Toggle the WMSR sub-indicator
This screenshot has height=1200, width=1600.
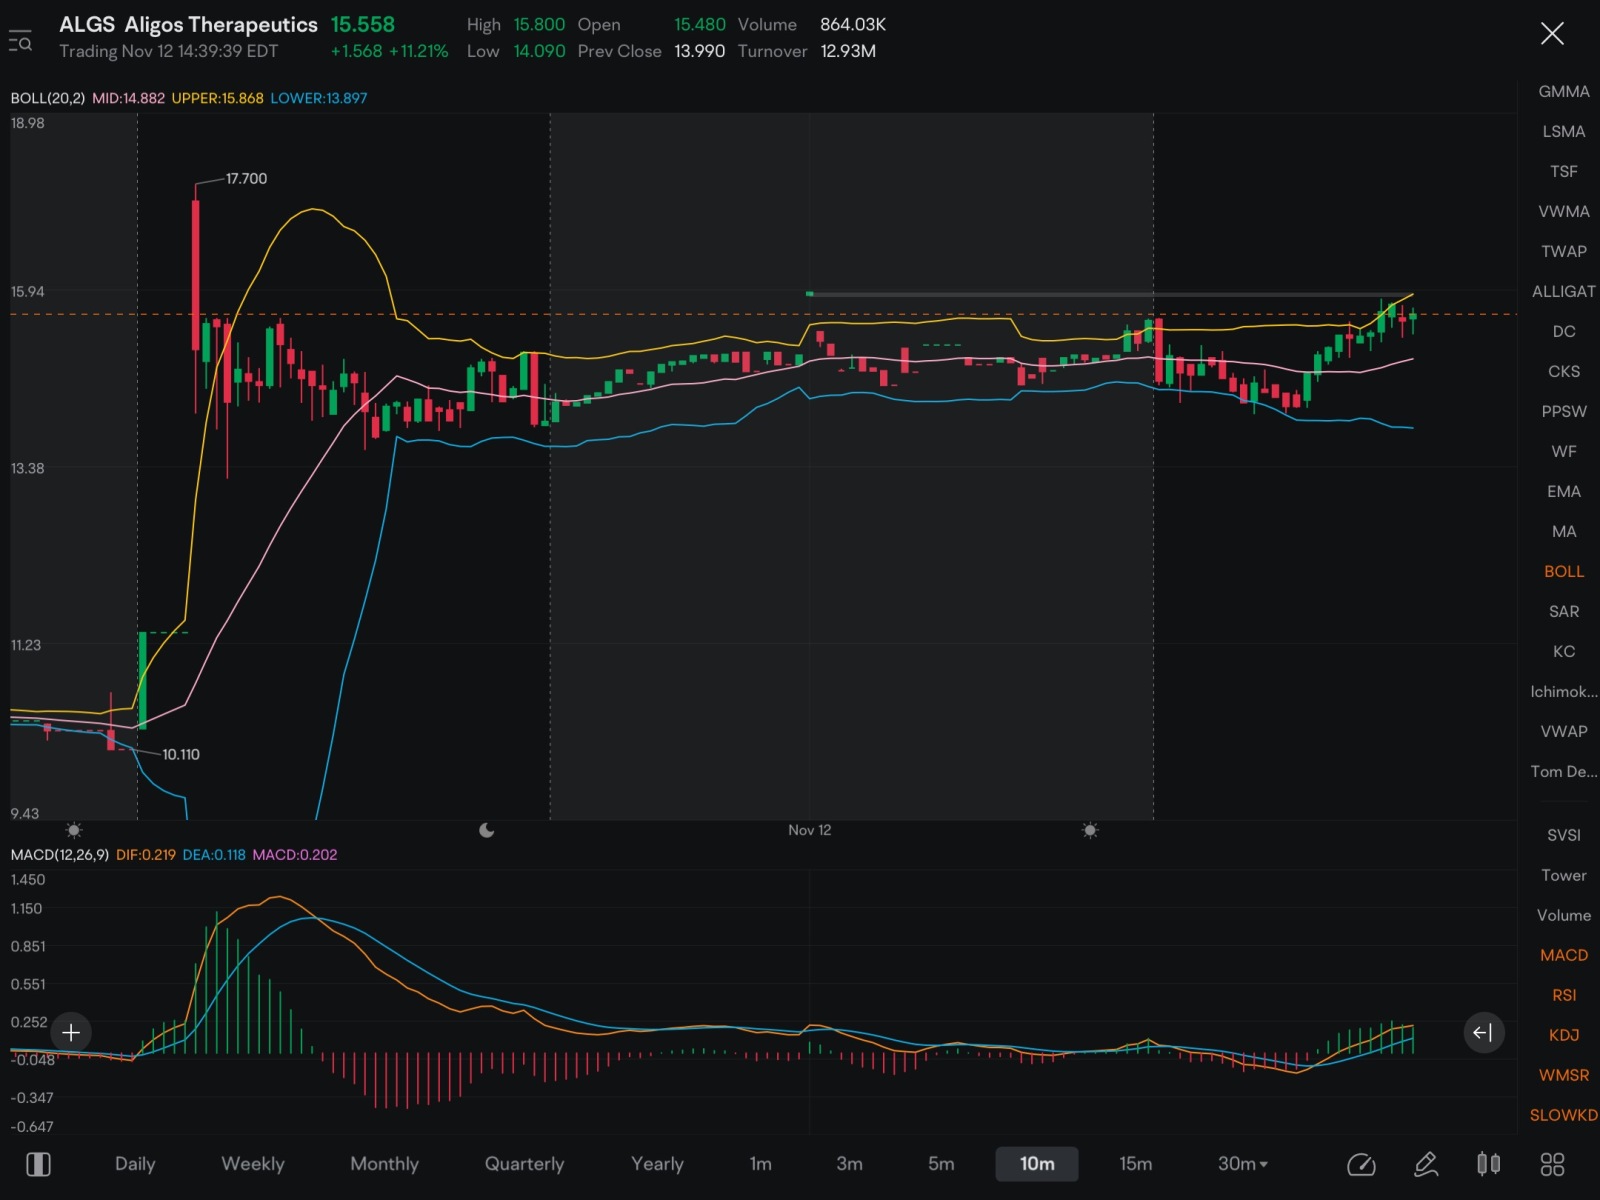(x=1563, y=1075)
